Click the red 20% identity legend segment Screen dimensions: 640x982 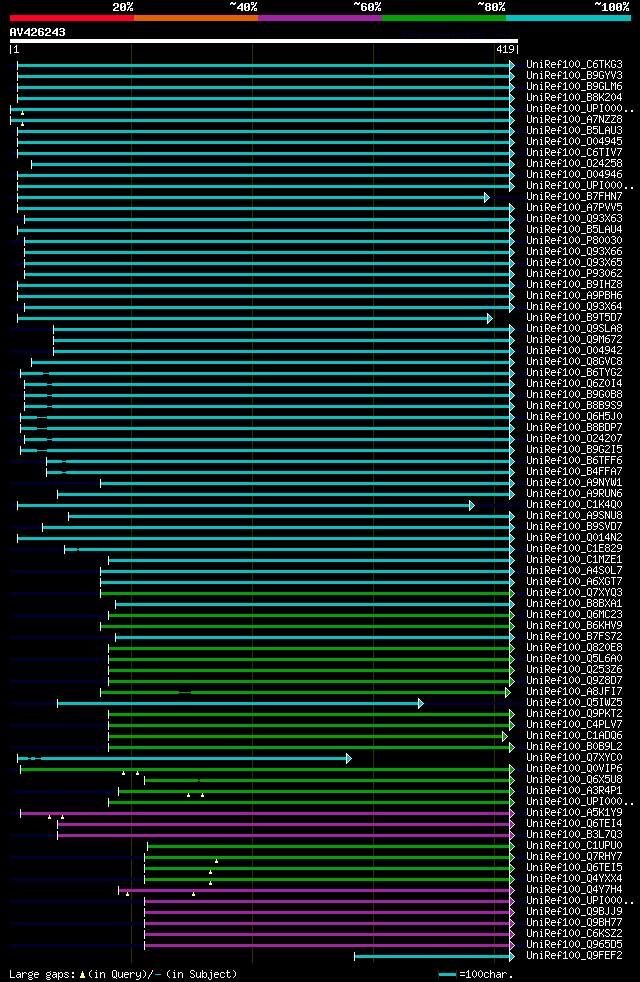(72, 18)
